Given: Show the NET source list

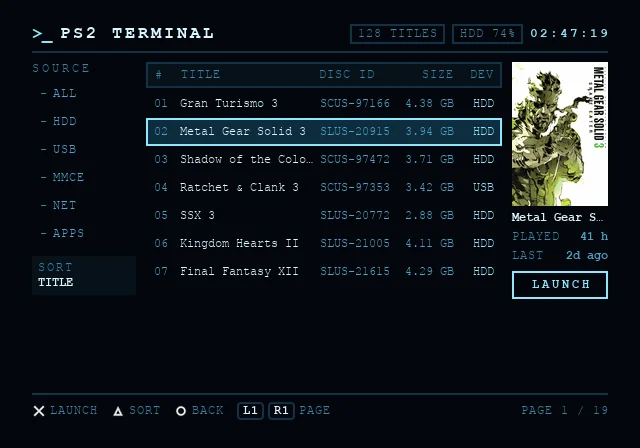Looking at the screenshot, I should tap(59, 205).
